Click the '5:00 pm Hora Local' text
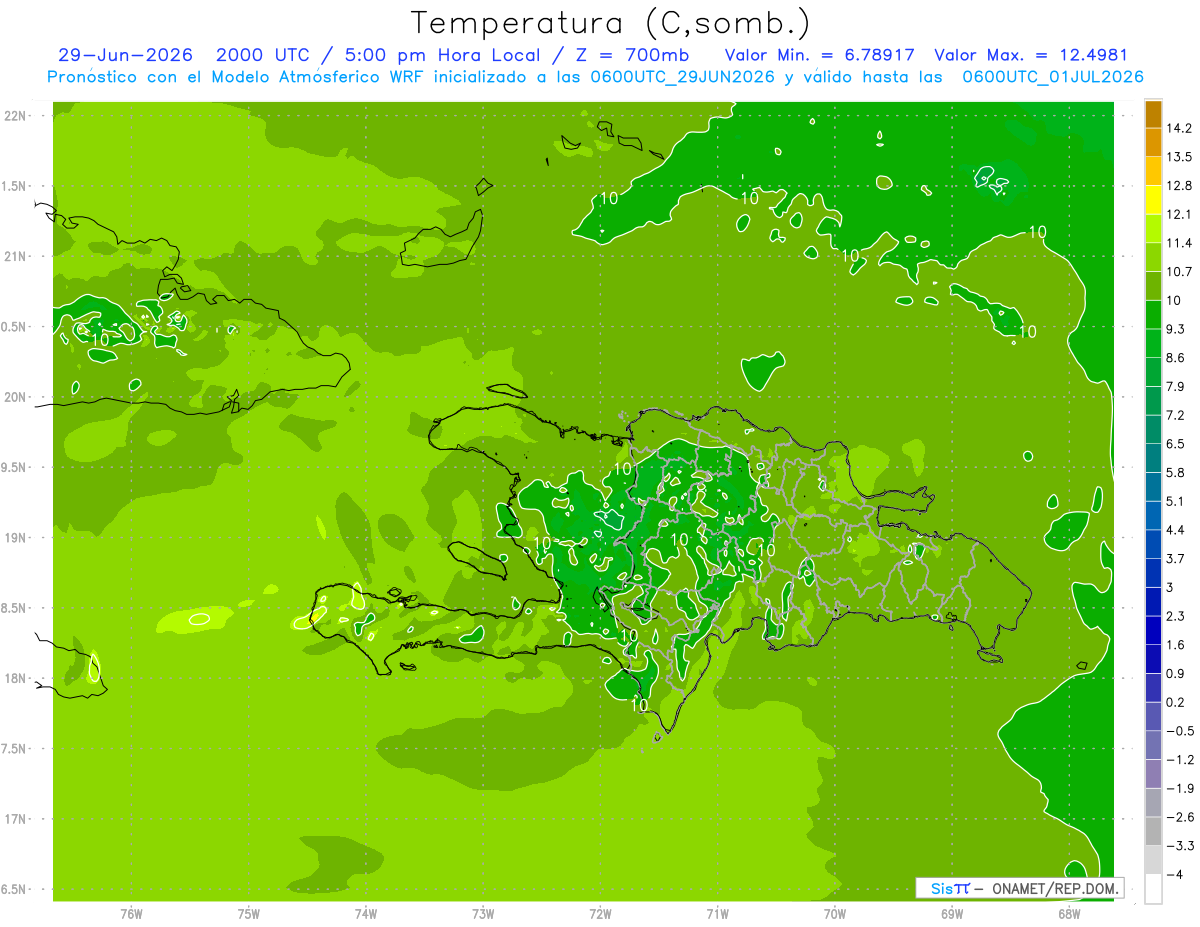The width and height of the screenshot is (1200, 927). (442, 55)
